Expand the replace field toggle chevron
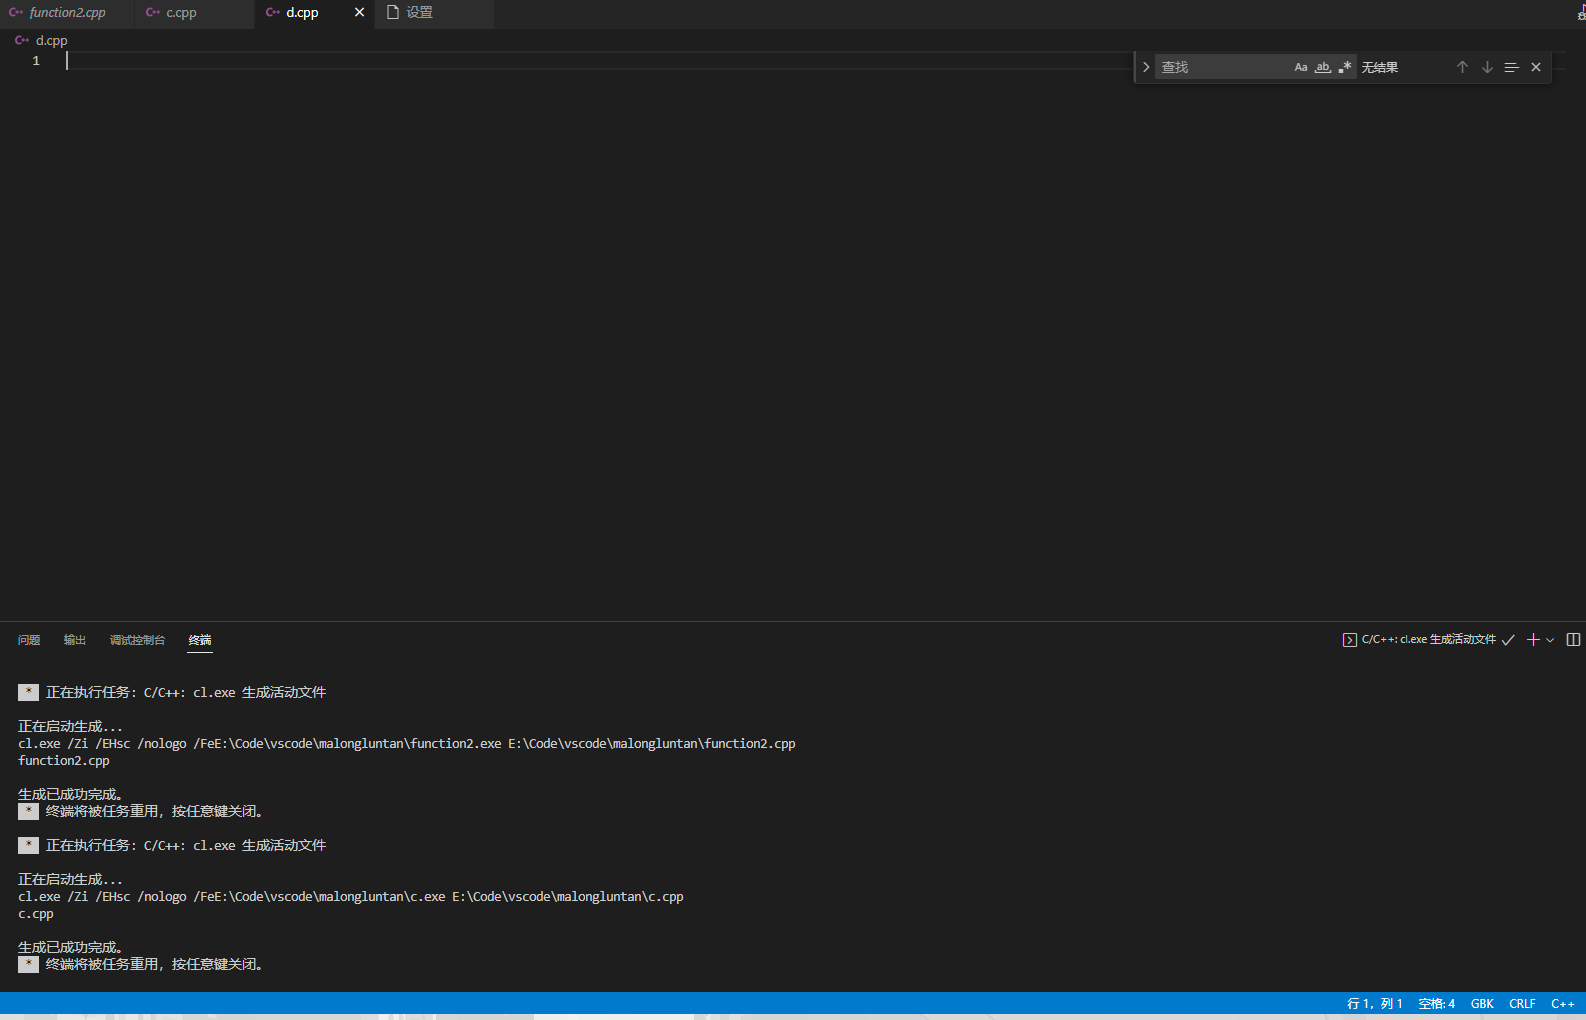 tap(1146, 67)
